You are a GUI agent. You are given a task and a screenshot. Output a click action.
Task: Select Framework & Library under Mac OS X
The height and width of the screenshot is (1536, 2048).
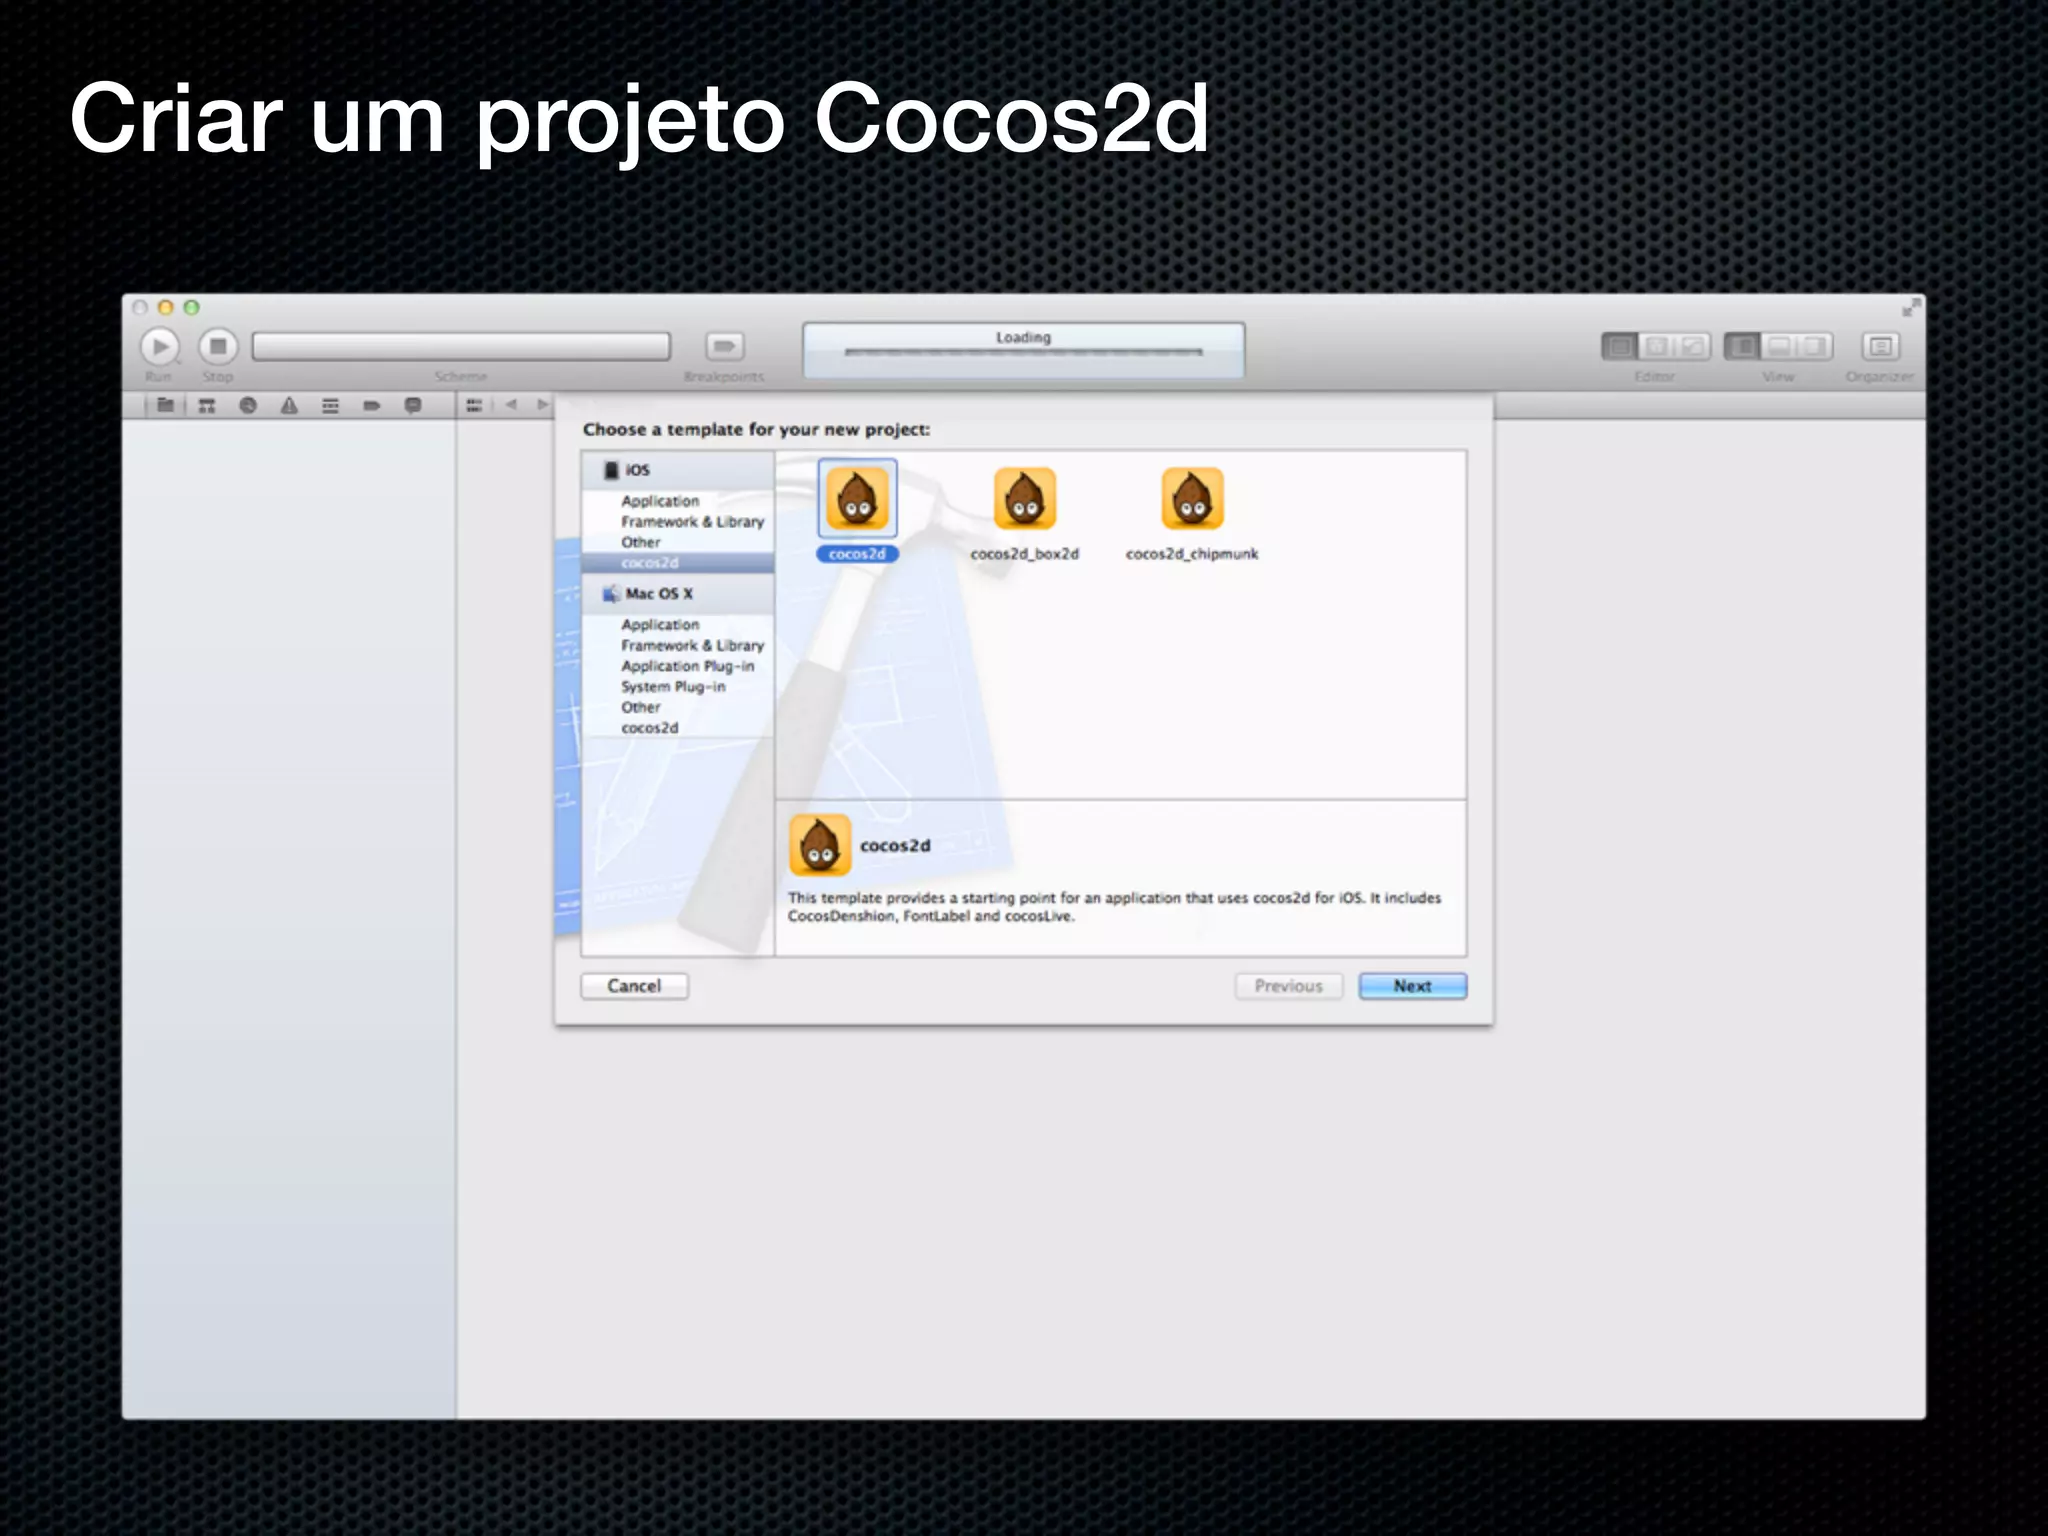pyautogui.click(x=692, y=646)
